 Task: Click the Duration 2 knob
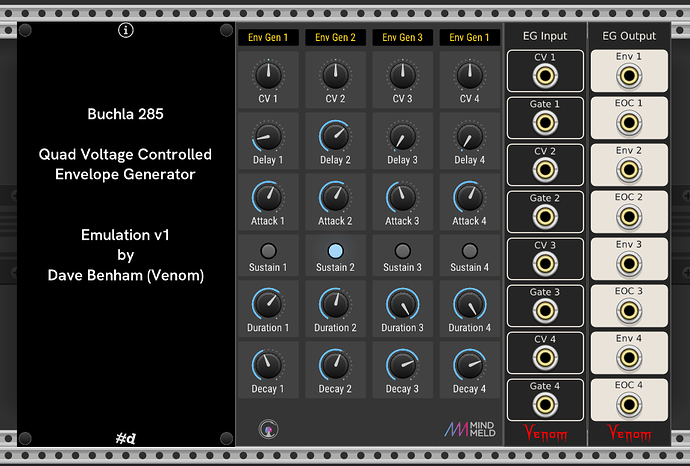tap(336, 304)
